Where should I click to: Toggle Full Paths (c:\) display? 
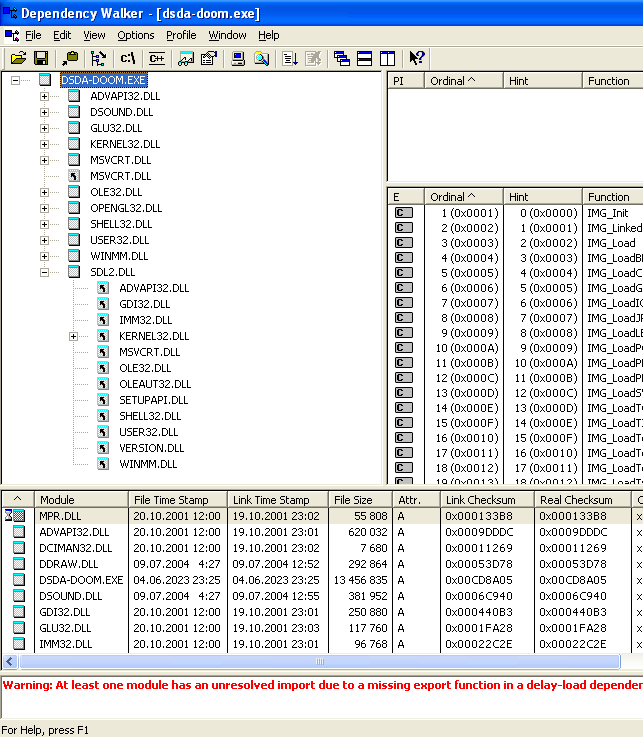click(128, 59)
